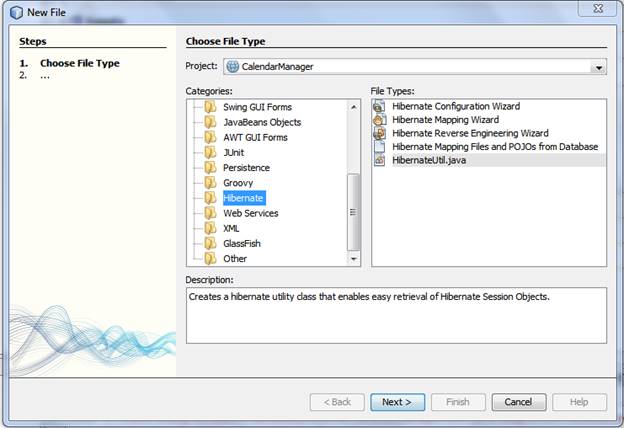This screenshot has width=624, height=428.
Task: Click the Help button
Action: pyautogui.click(x=579, y=402)
